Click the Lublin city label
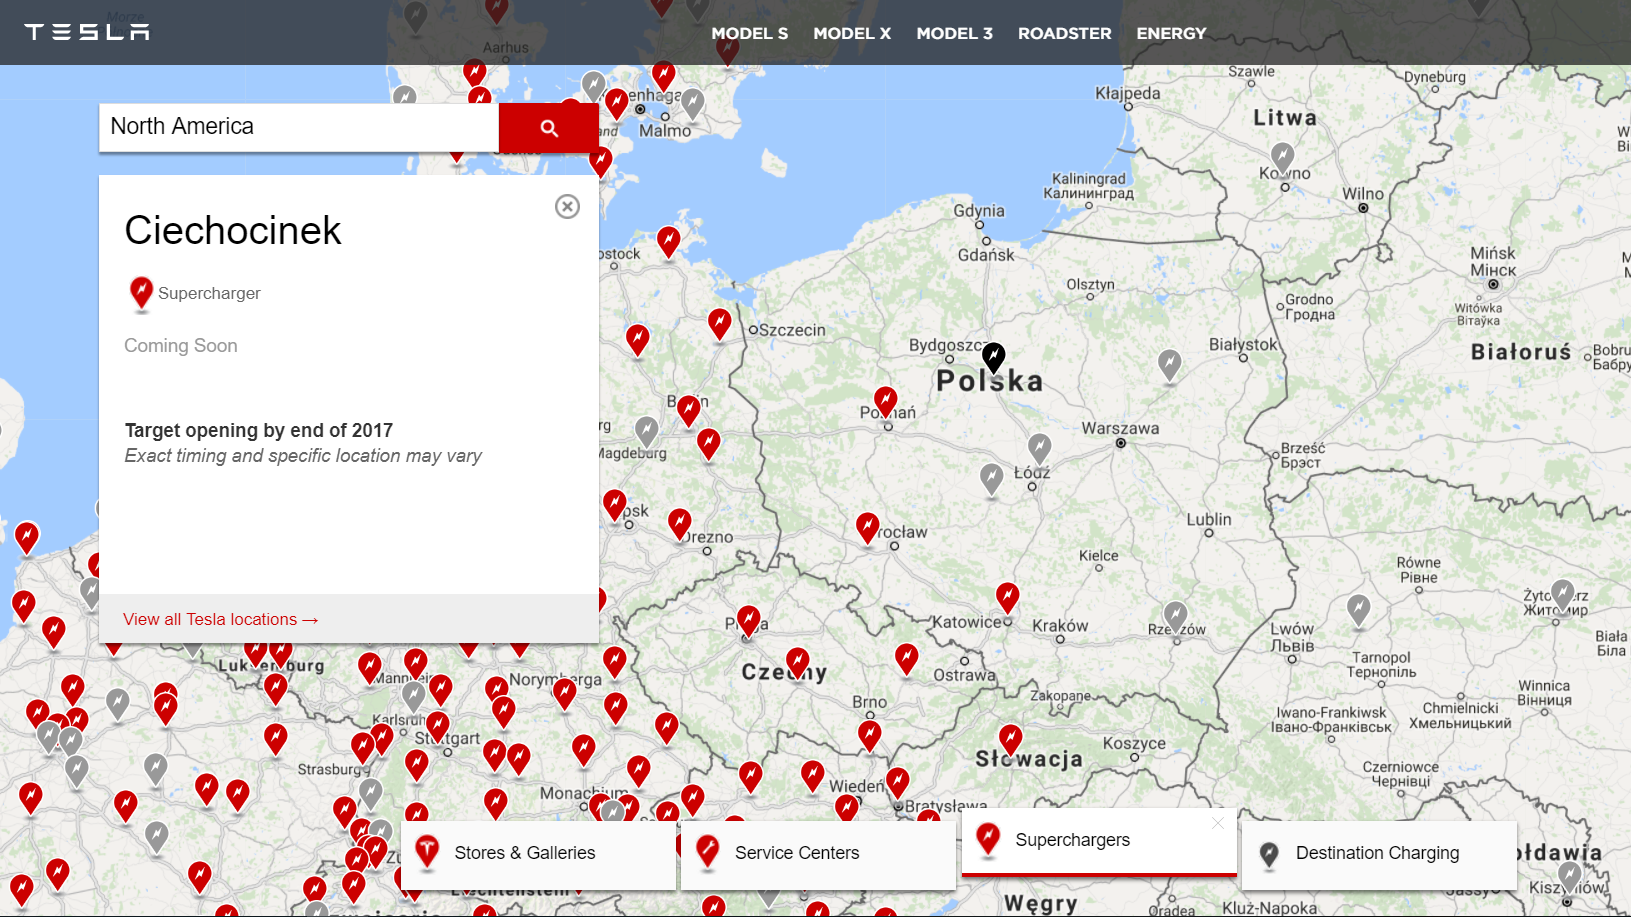The width and height of the screenshot is (1631, 917). tap(1209, 520)
